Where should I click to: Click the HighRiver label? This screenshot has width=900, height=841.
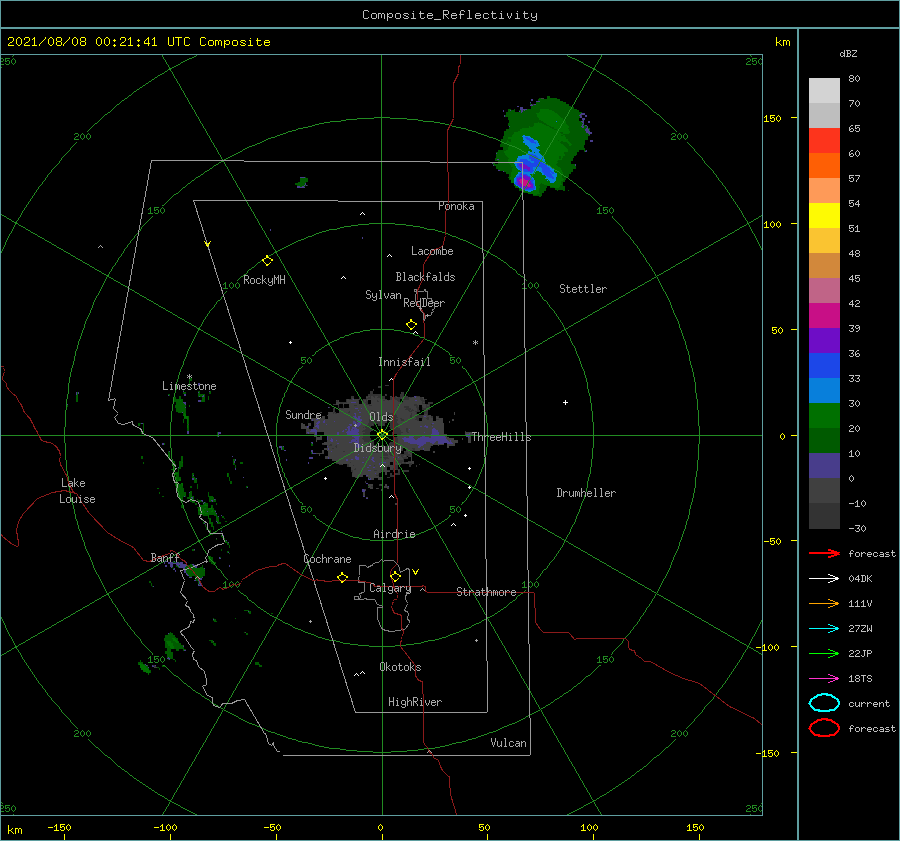click(415, 702)
